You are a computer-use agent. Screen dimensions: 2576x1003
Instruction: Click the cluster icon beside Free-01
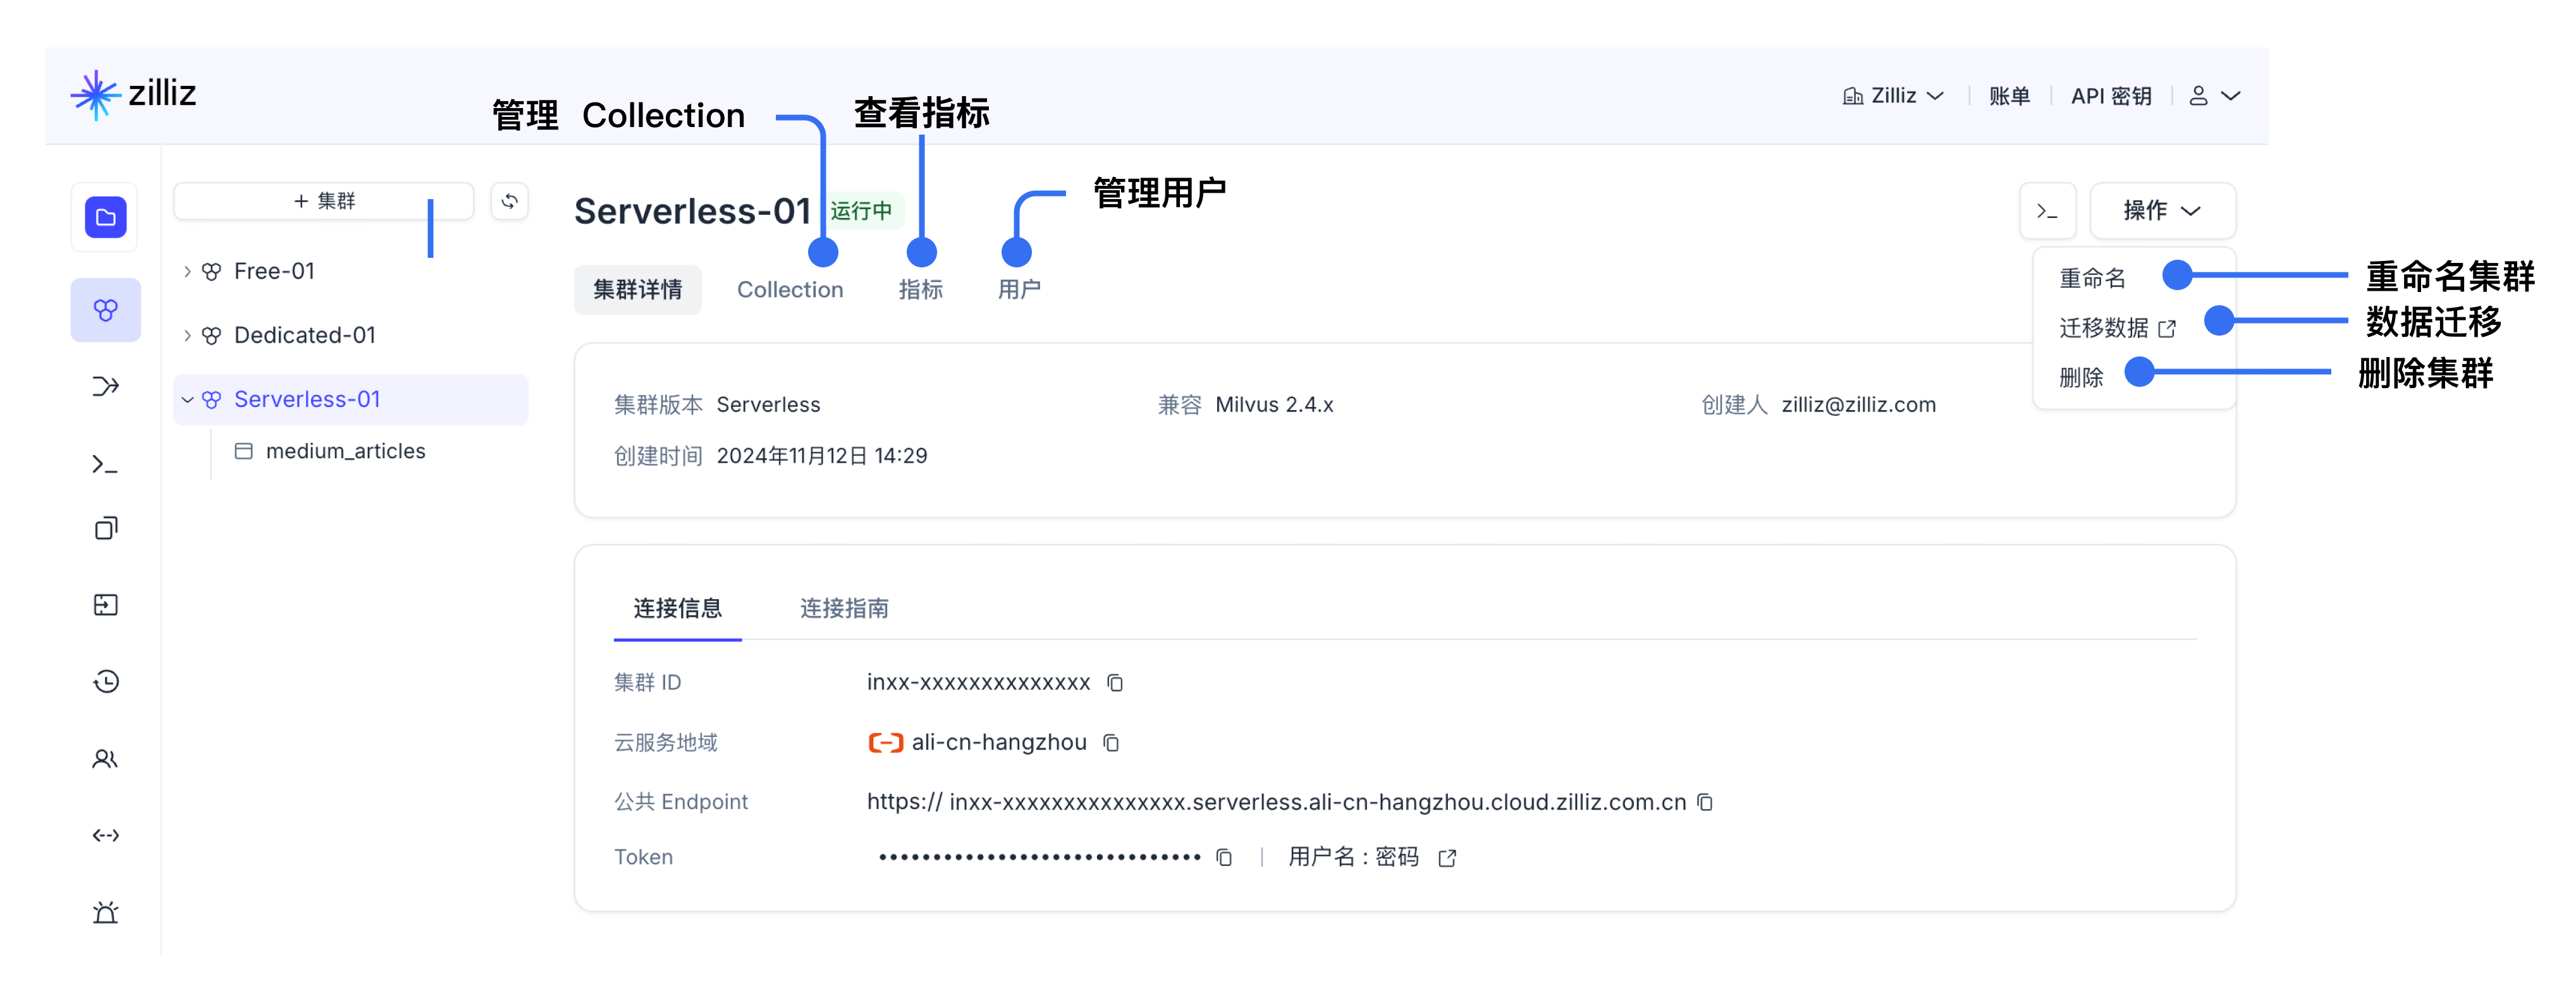point(211,272)
